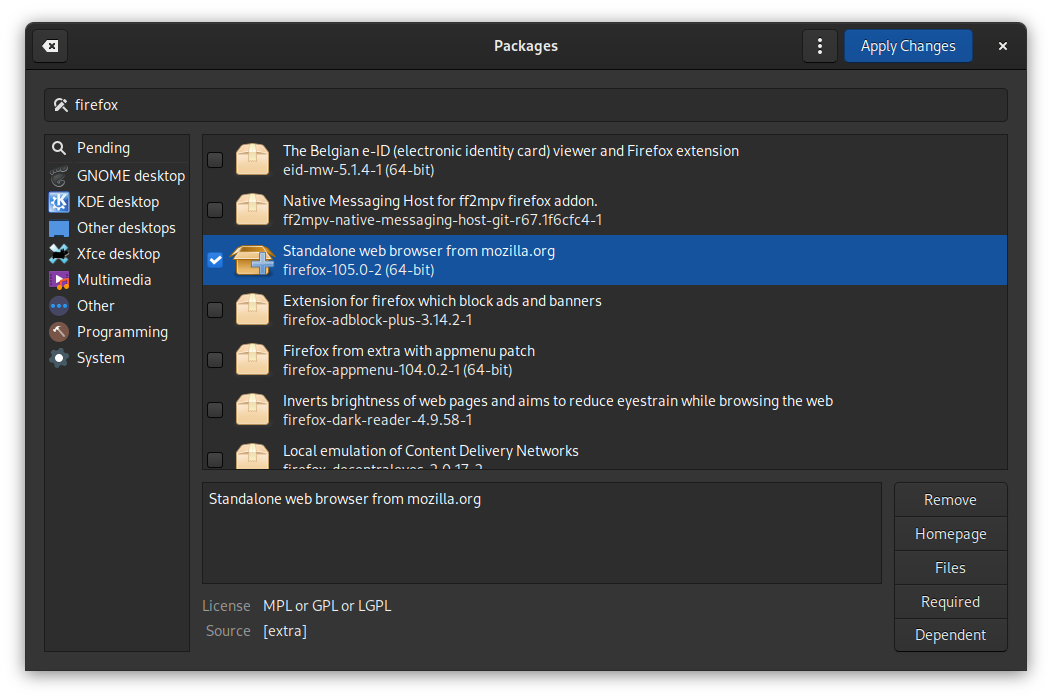
Task: Click the firefox package box icon
Action: point(252,259)
